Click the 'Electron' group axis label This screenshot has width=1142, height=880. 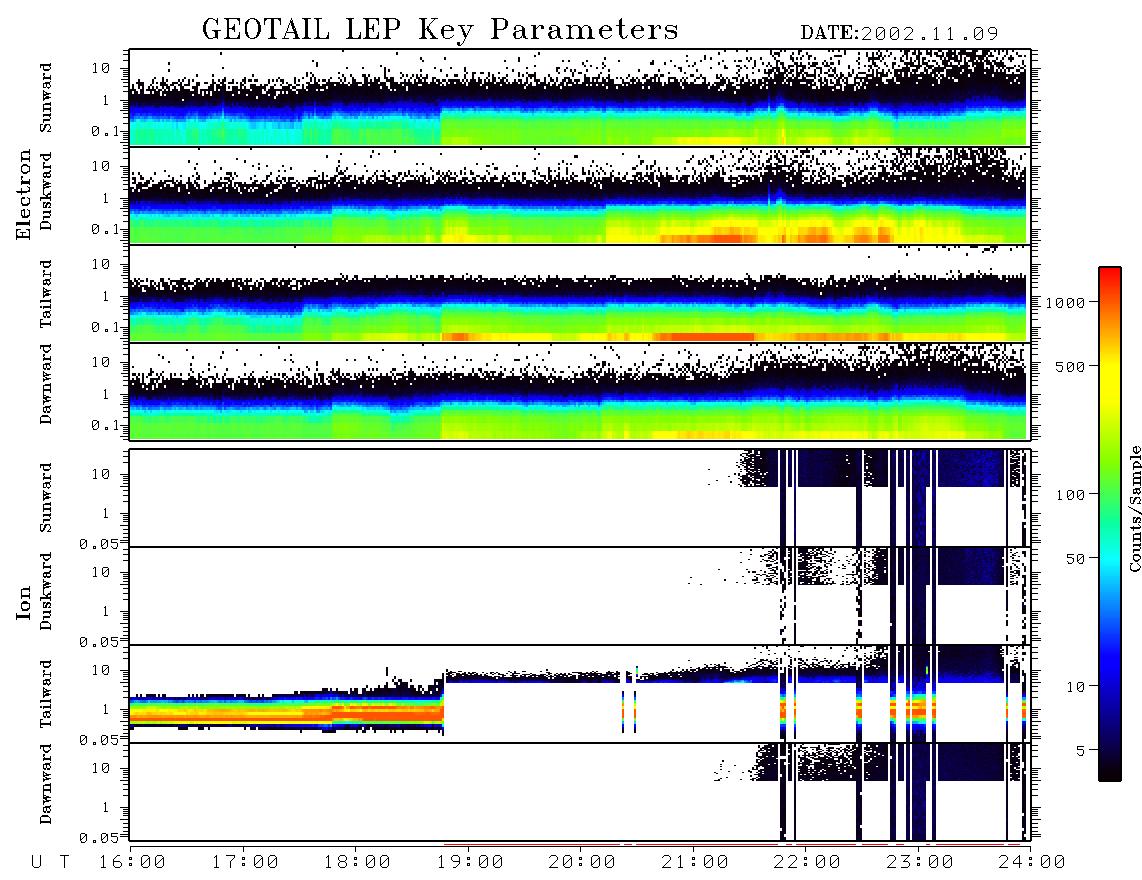[x=24, y=195]
